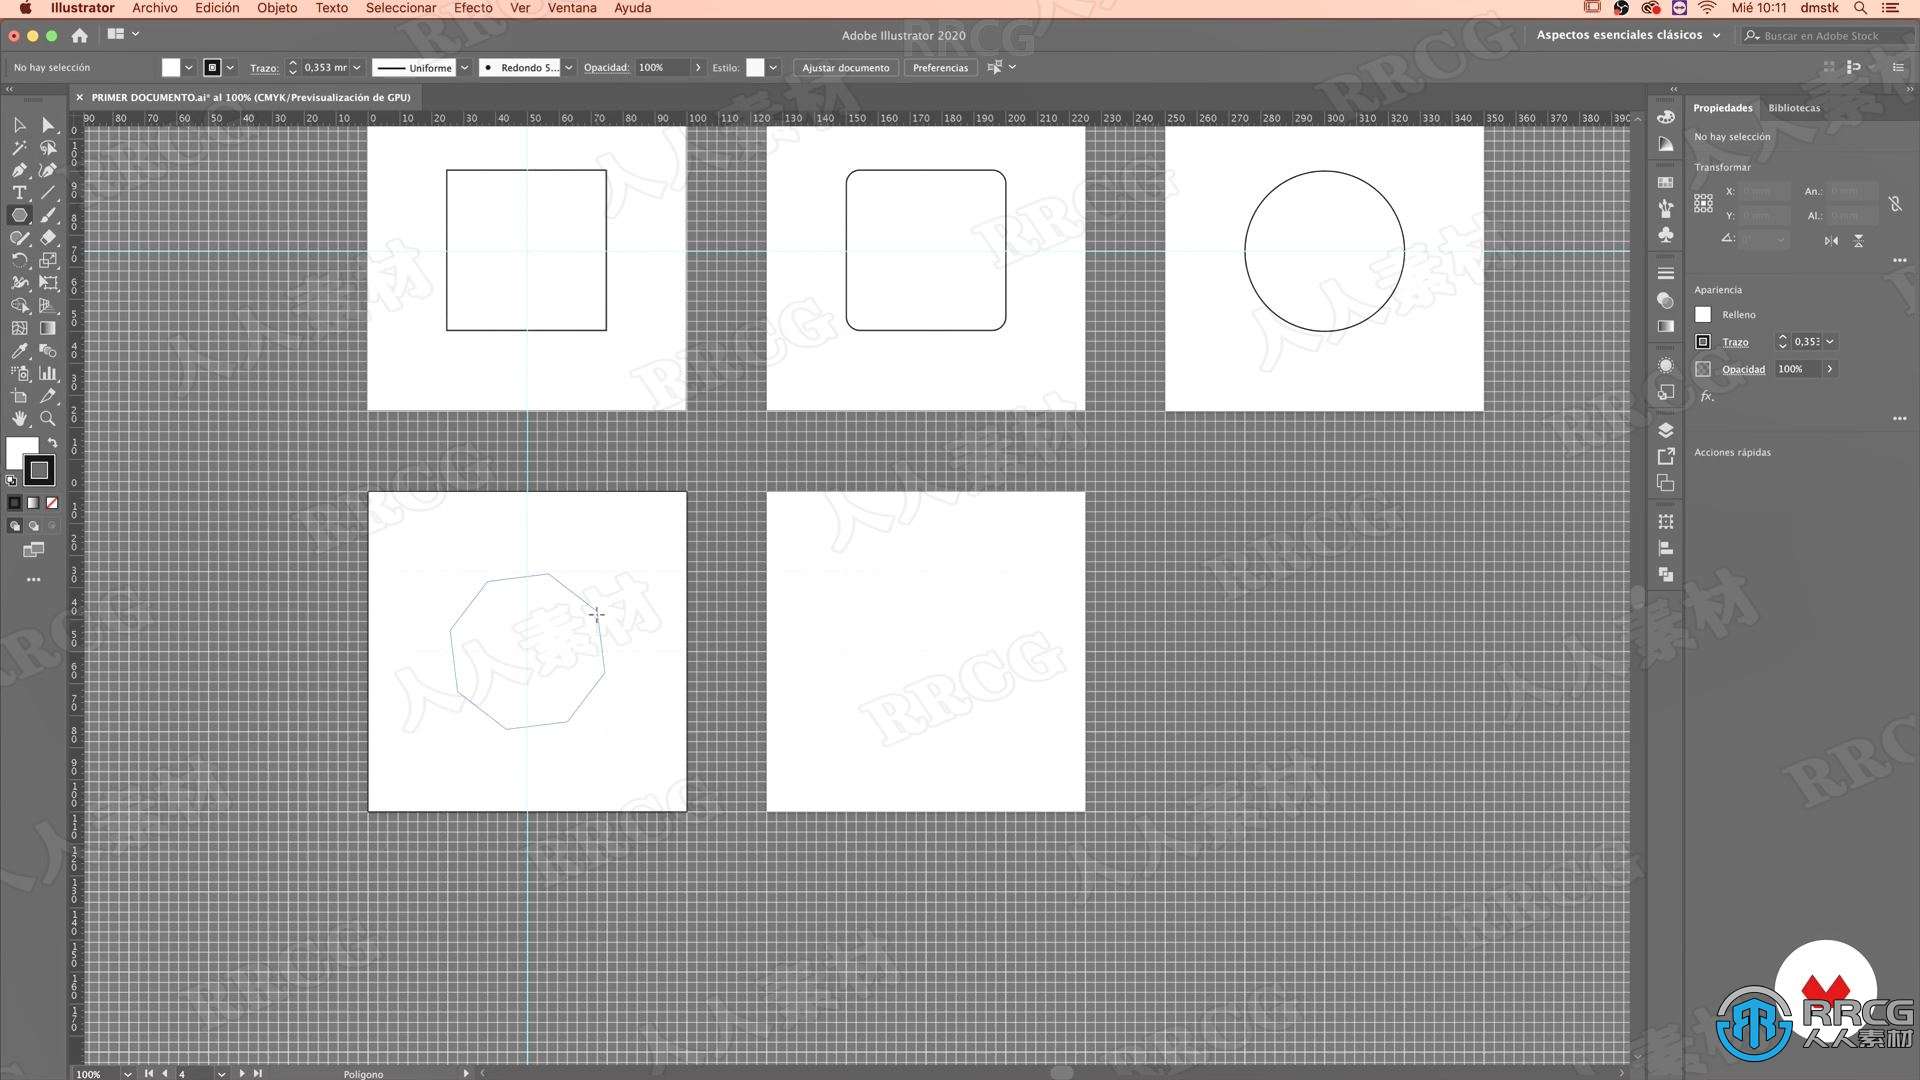The image size is (1920, 1080).
Task: Select the Mesh tool
Action: tap(19, 328)
